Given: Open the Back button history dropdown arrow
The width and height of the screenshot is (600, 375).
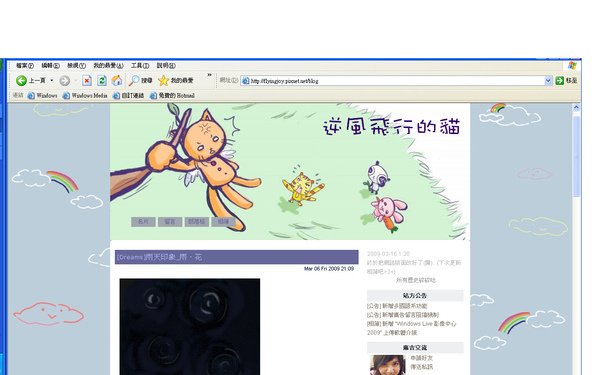Looking at the screenshot, I should pyautogui.click(x=52, y=80).
